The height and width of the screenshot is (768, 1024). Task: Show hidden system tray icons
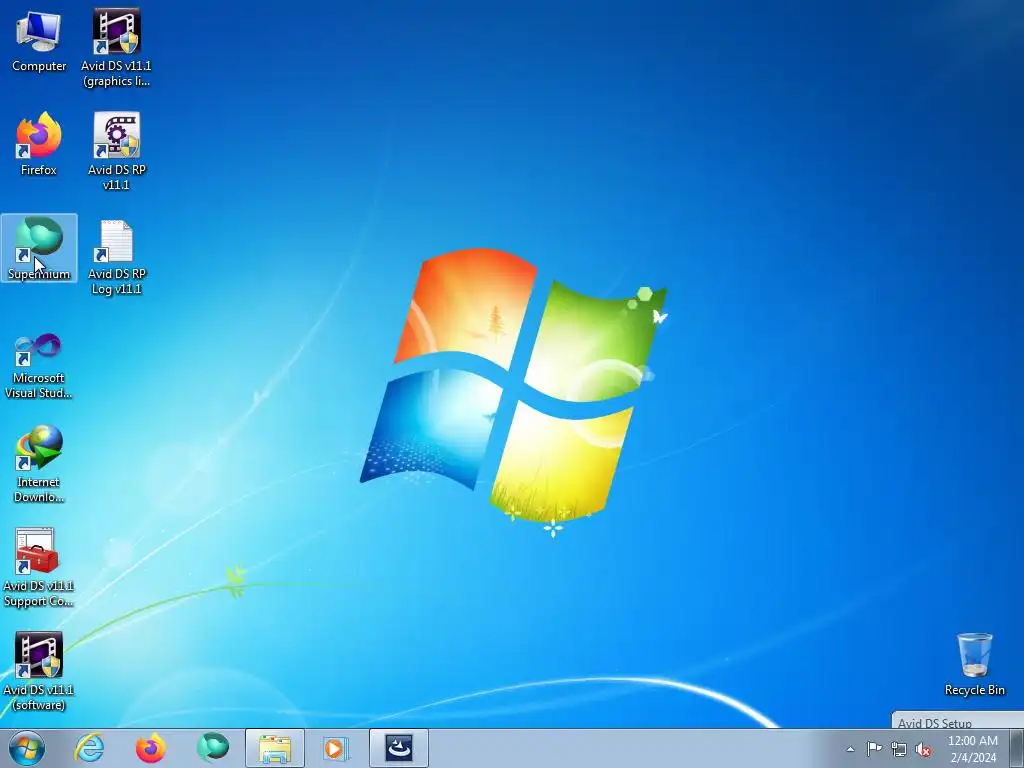(850, 749)
